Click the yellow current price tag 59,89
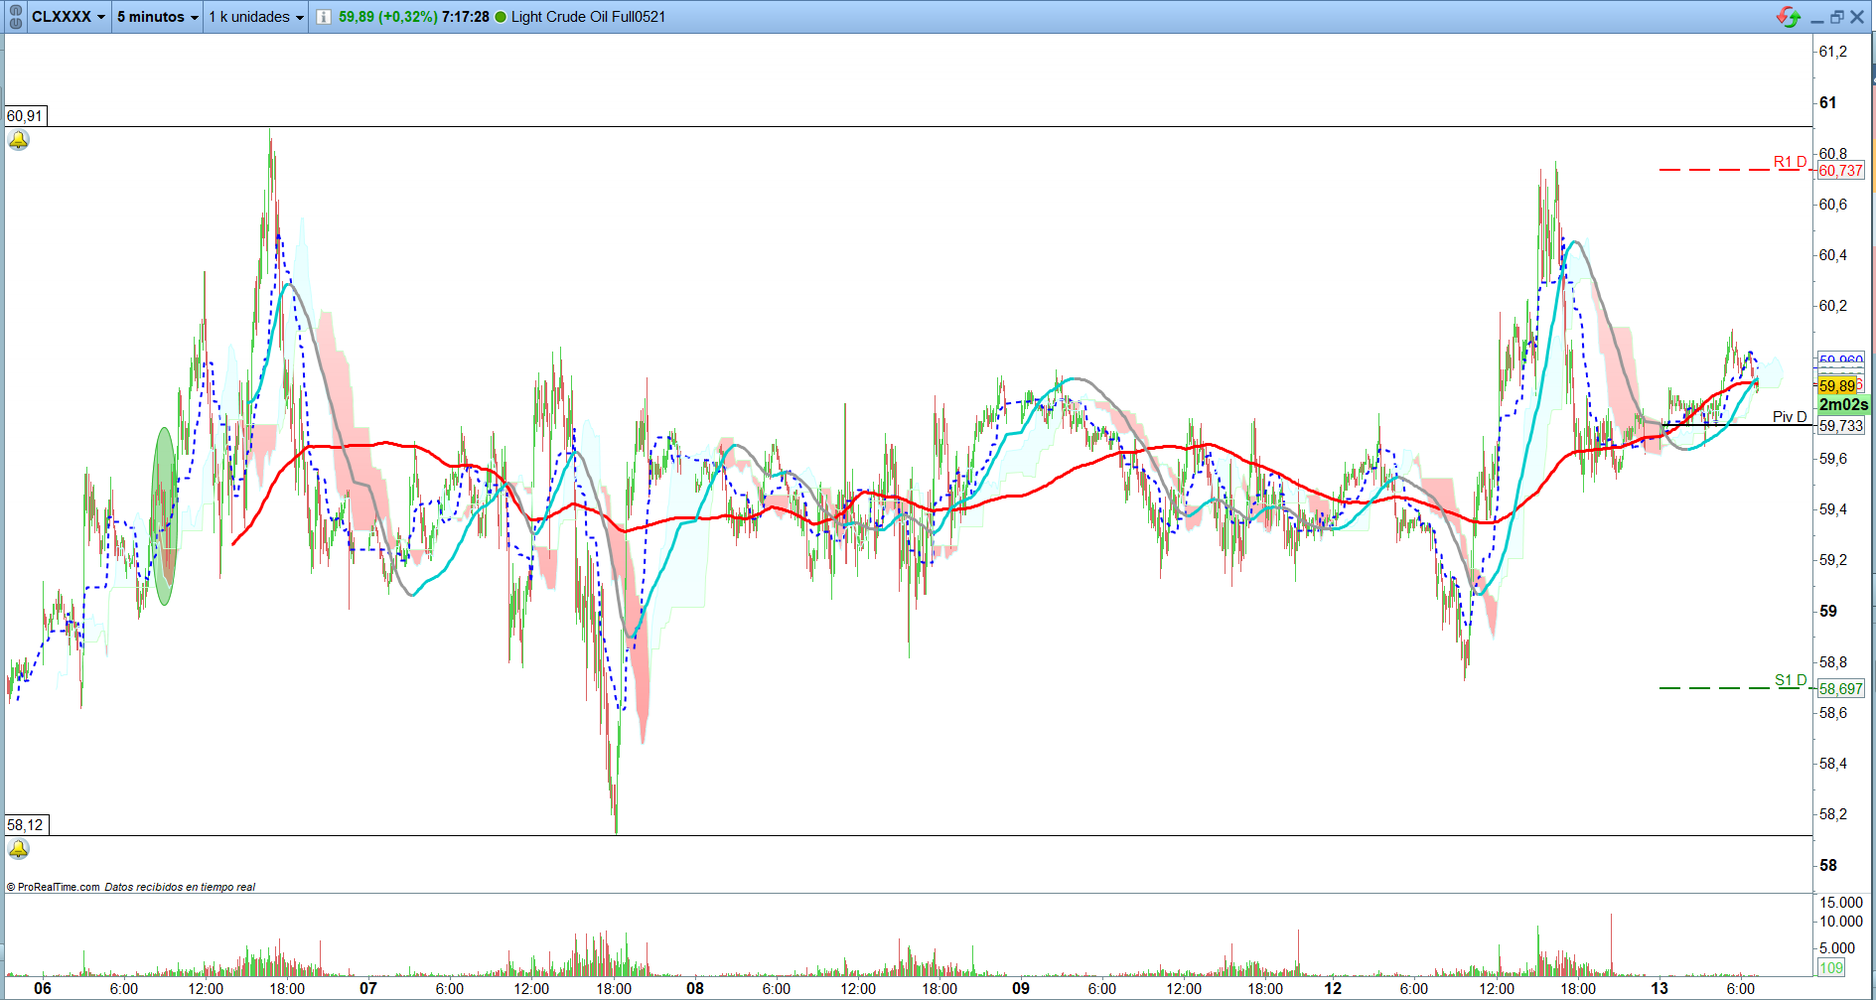 point(1837,386)
